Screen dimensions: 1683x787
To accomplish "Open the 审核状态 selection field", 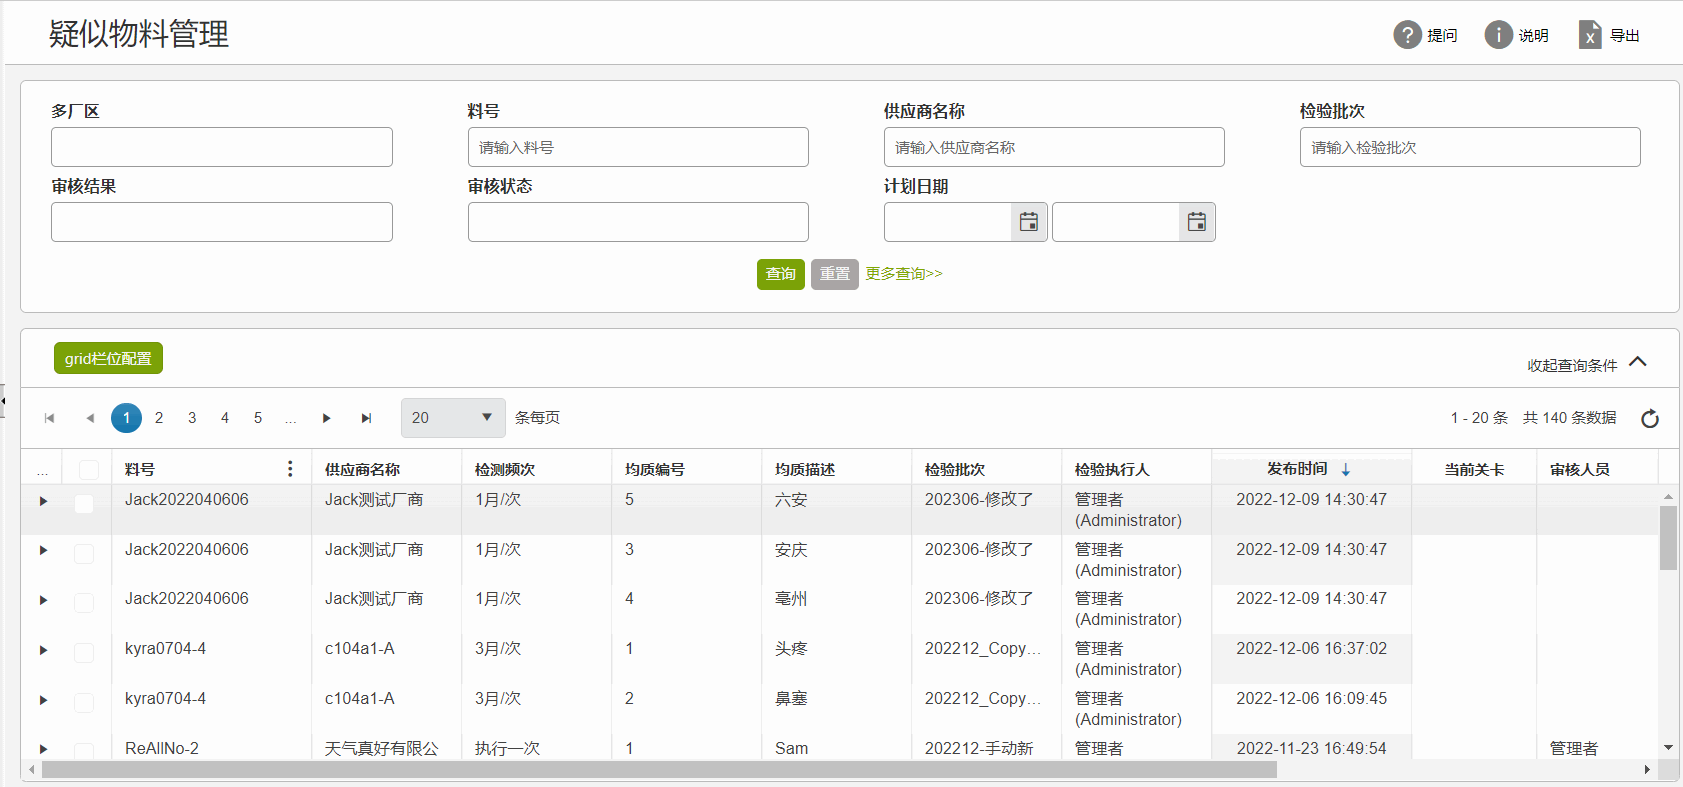I will click(x=638, y=222).
